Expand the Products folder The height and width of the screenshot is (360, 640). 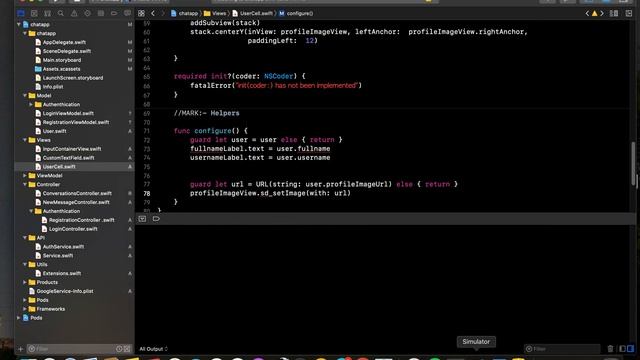25,282
